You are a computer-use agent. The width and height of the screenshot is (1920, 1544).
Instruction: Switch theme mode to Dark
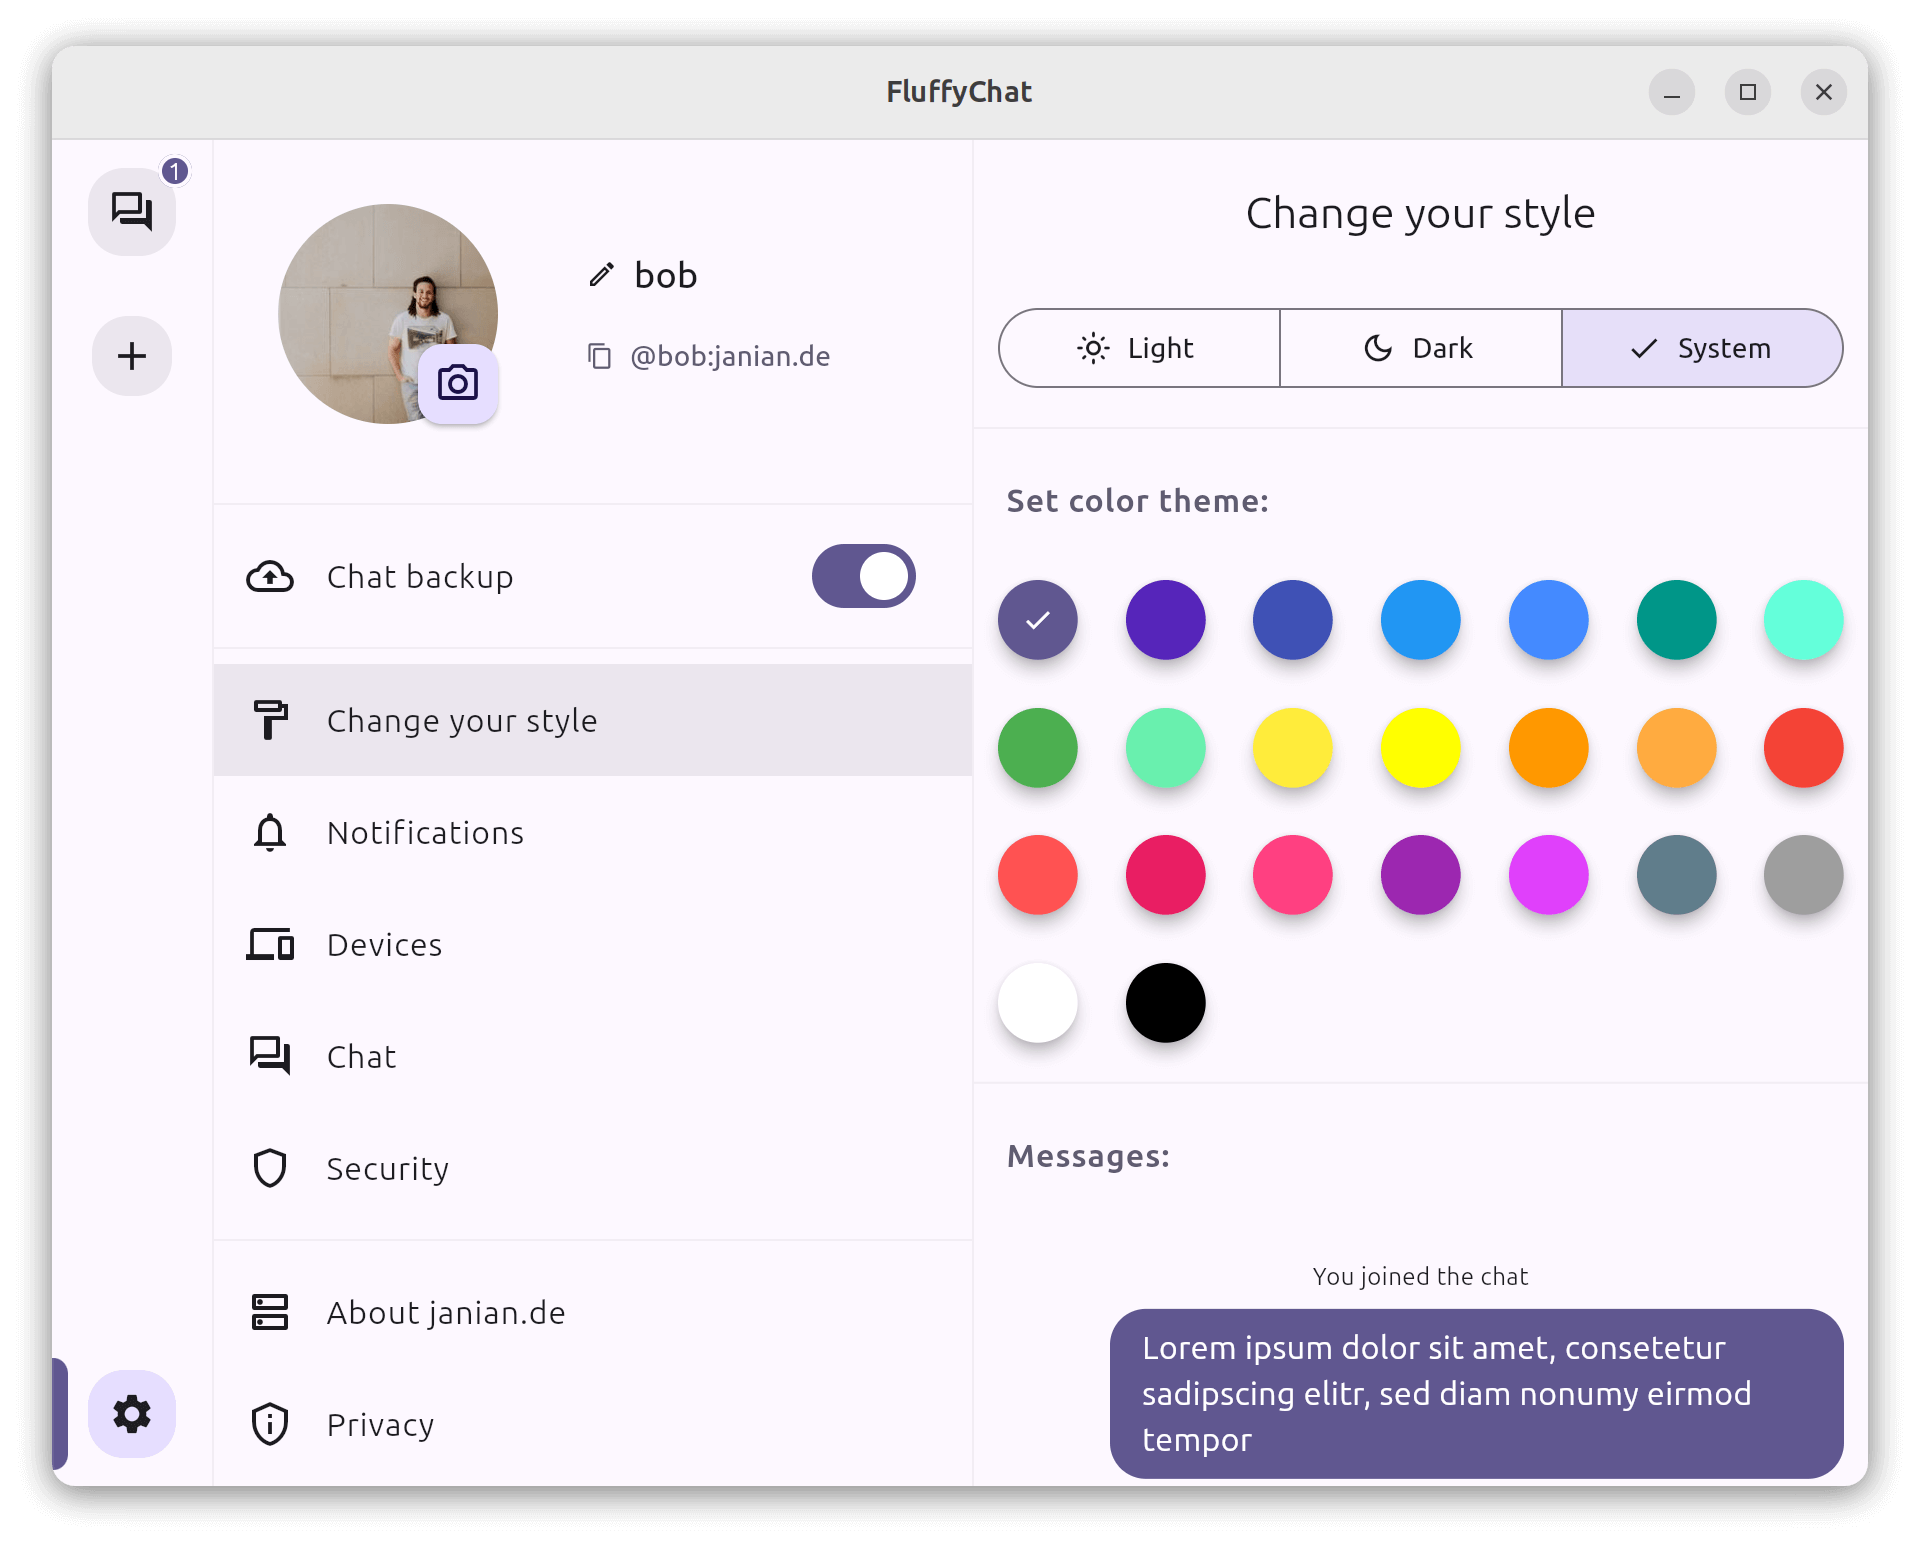1420,348
